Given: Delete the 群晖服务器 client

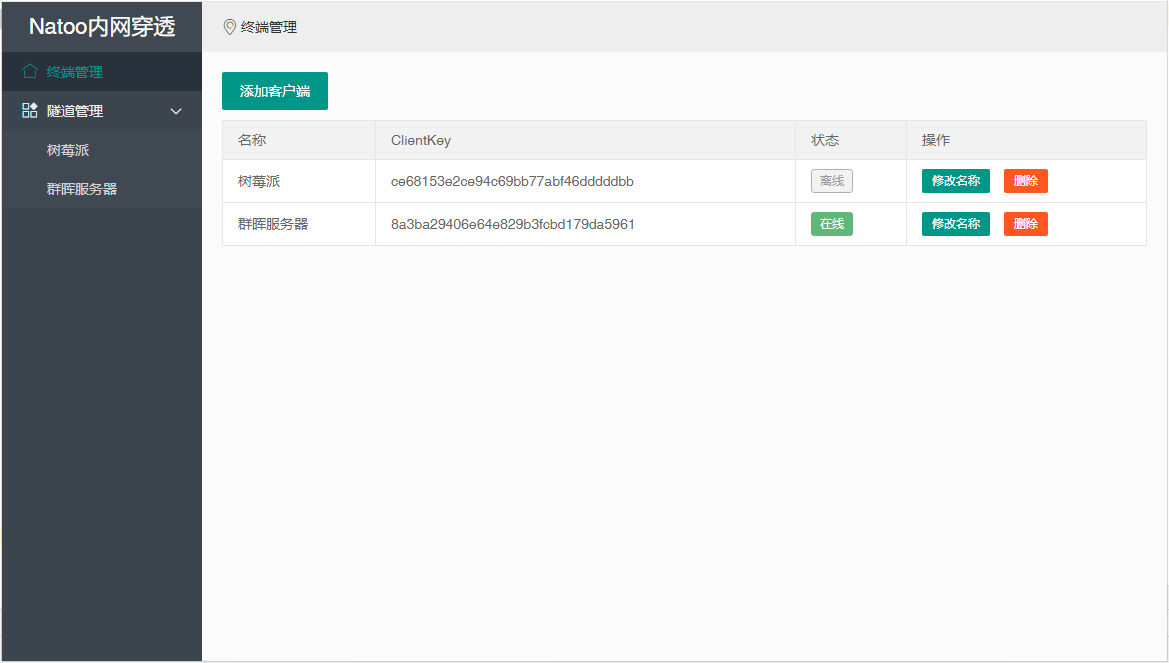Looking at the screenshot, I should [x=1026, y=224].
